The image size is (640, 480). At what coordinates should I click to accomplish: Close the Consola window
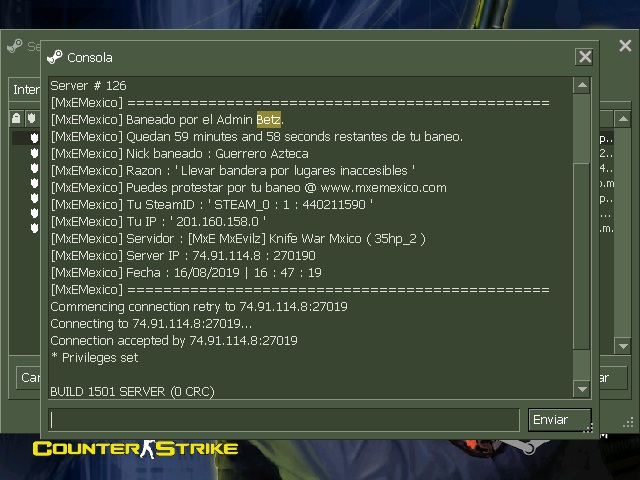584,57
